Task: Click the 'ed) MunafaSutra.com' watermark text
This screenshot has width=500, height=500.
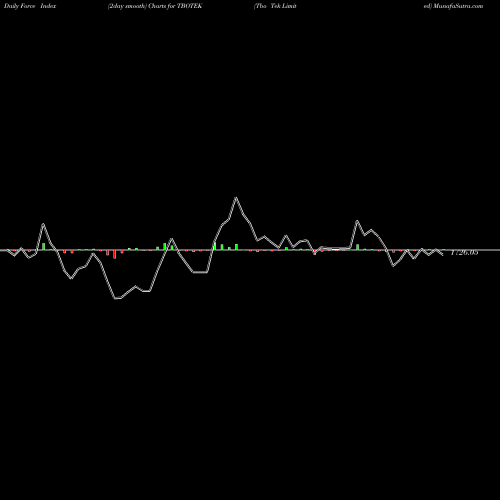Action: pos(453,6)
